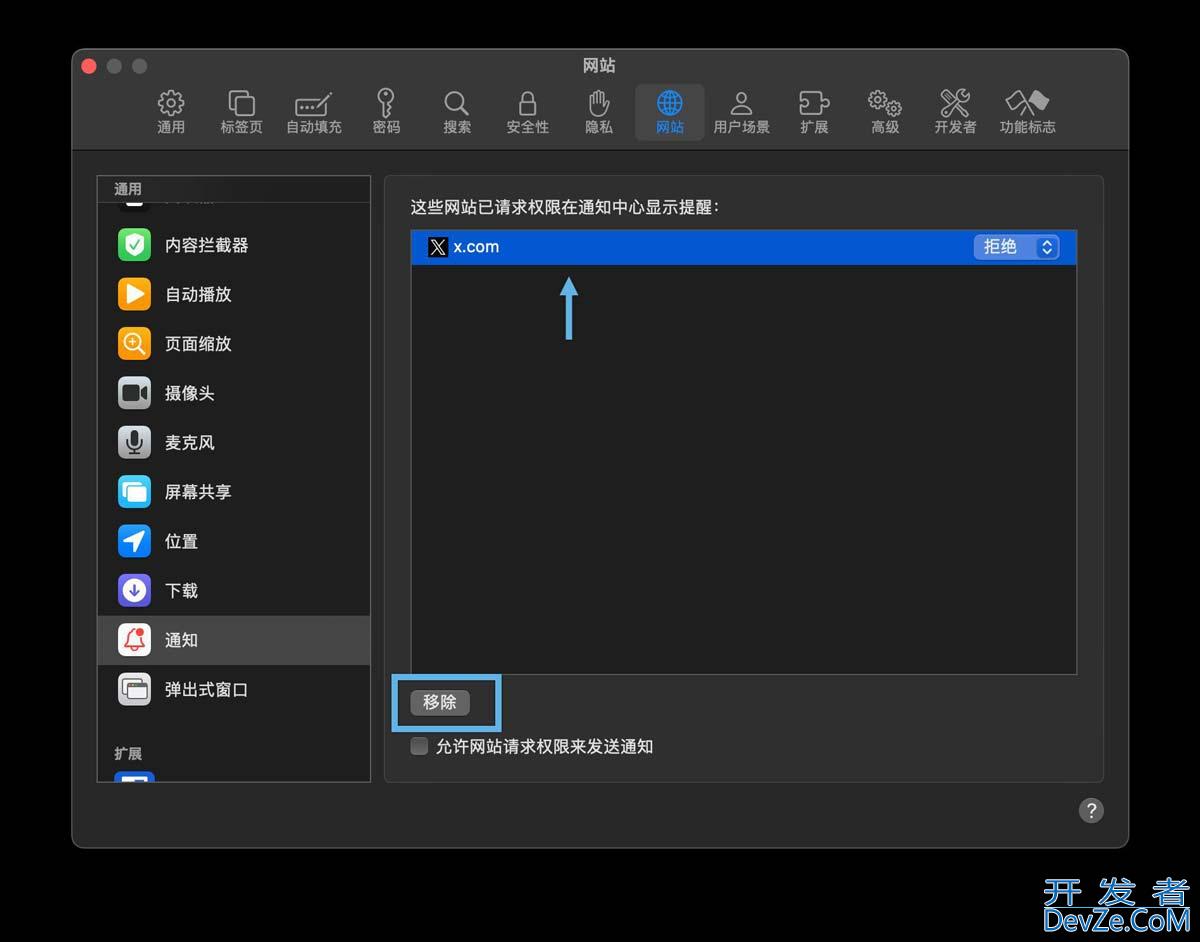Open the 密码 passwords key icon
The image size is (1200, 942).
[x=386, y=103]
